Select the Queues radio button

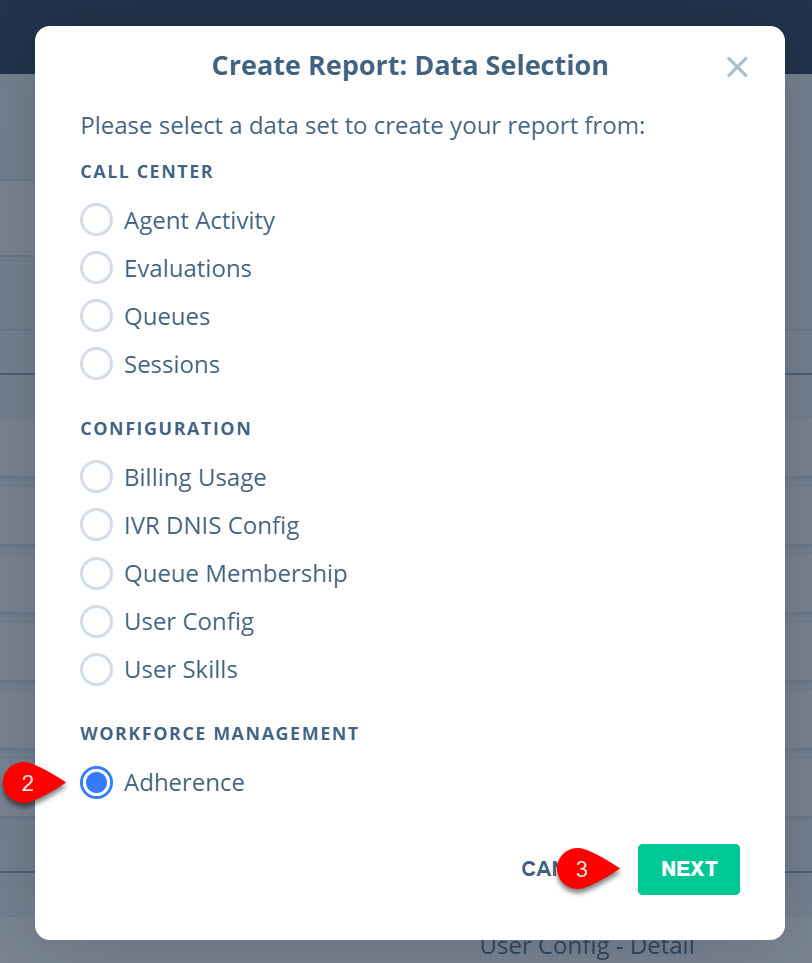pyautogui.click(x=96, y=316)
